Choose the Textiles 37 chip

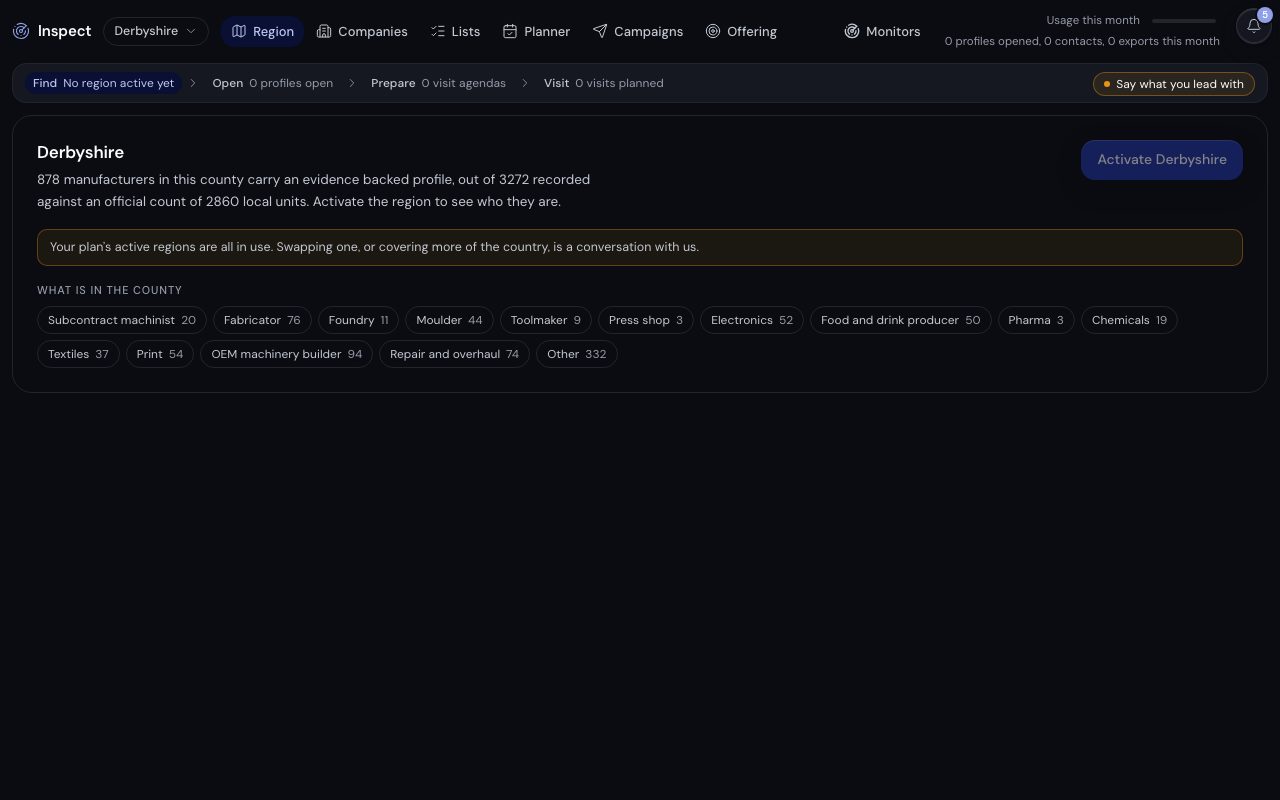coord(78,354)
